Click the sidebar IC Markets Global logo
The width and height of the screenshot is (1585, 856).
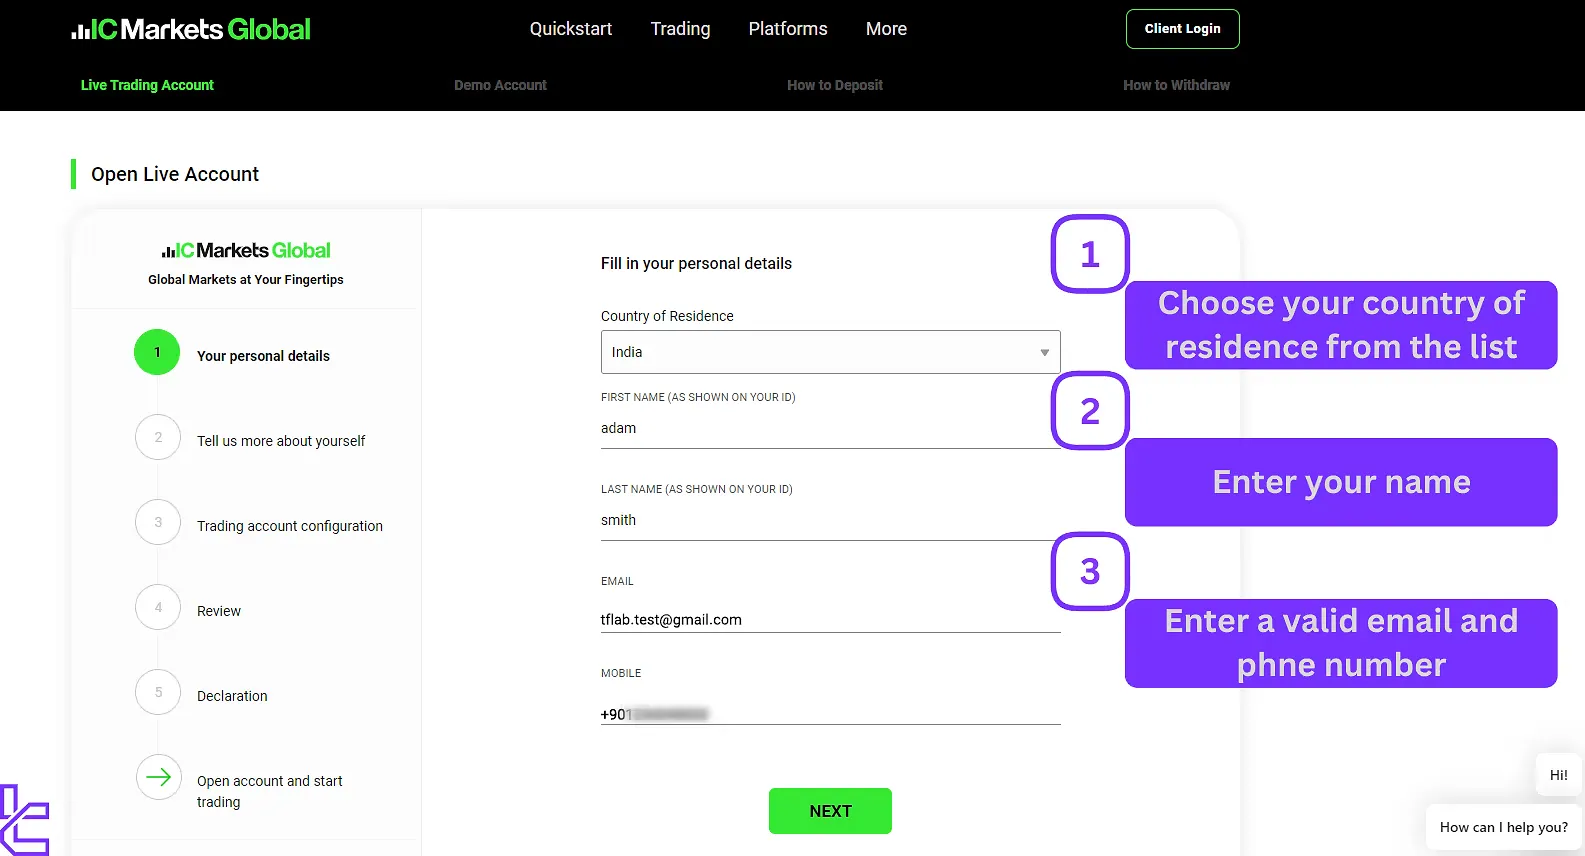(x=246, y=250)
